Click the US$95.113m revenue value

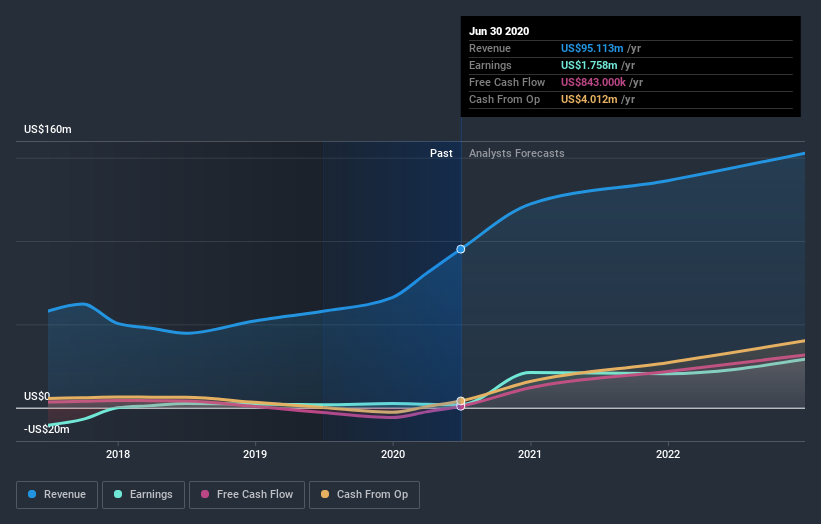[x=592, y=48]
